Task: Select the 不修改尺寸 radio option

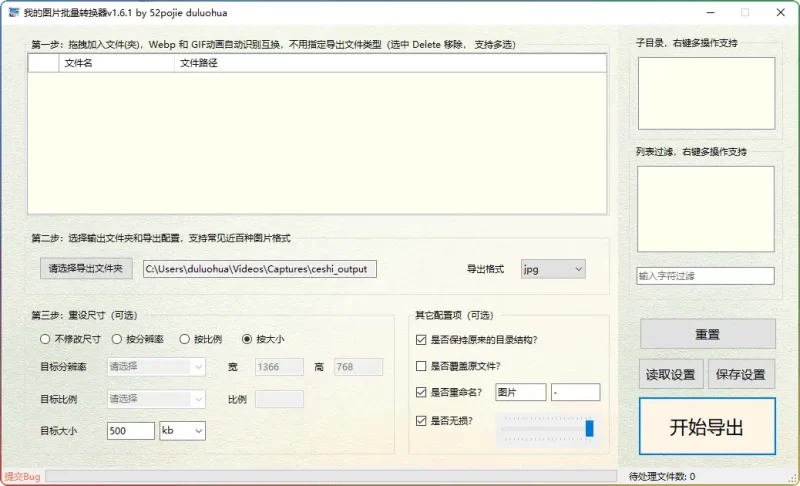Action: coord(45,339)
